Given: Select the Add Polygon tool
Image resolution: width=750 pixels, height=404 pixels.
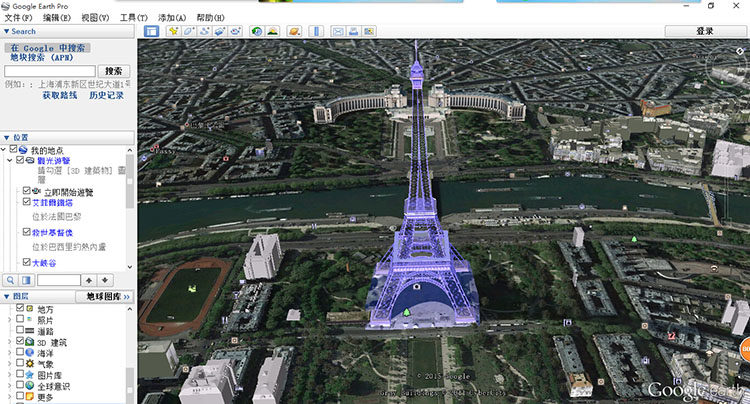Looking at the screenshot, I should coord(188,32).
